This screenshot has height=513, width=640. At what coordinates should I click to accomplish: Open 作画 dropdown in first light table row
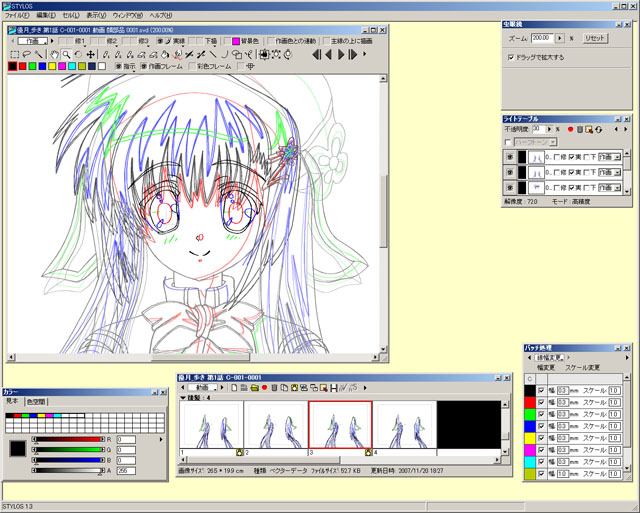[x=609, y=157]
